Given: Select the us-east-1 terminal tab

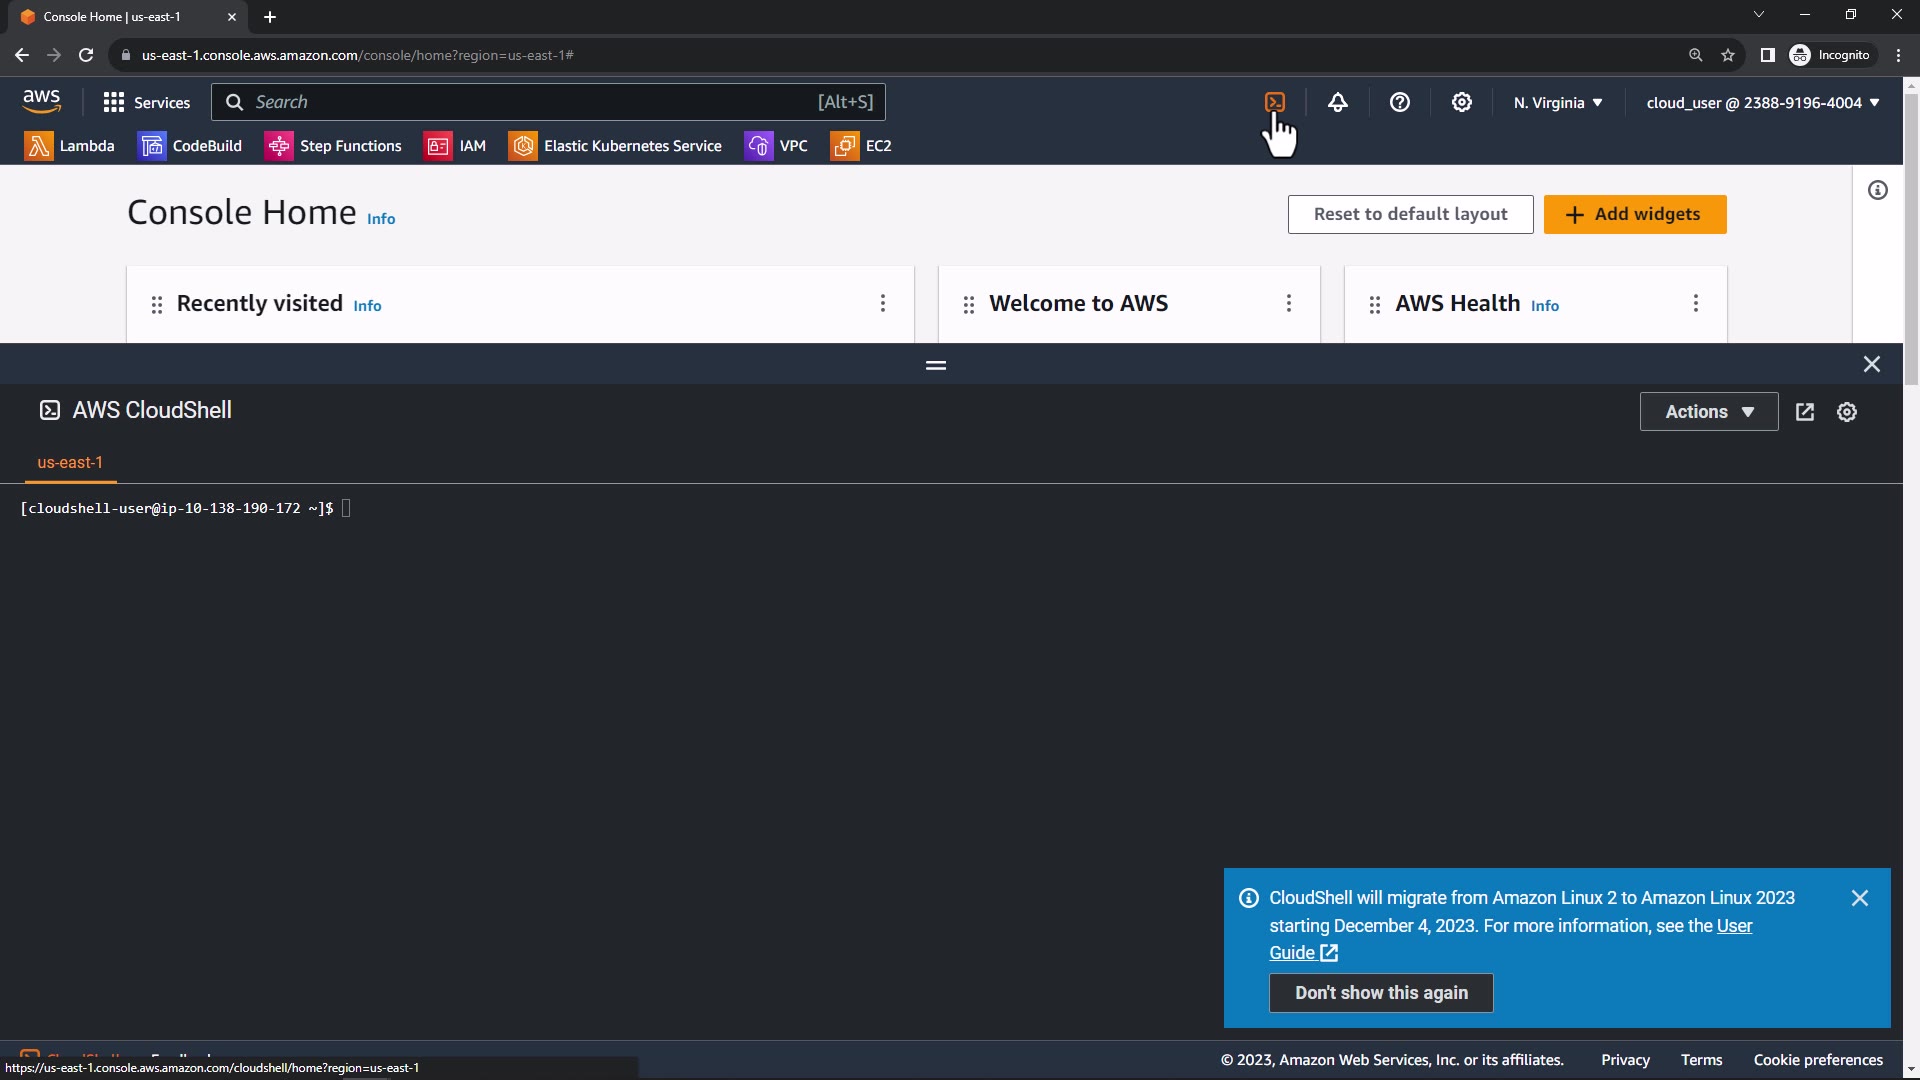Looking at the screenshot, I should [x=70, y=462].
